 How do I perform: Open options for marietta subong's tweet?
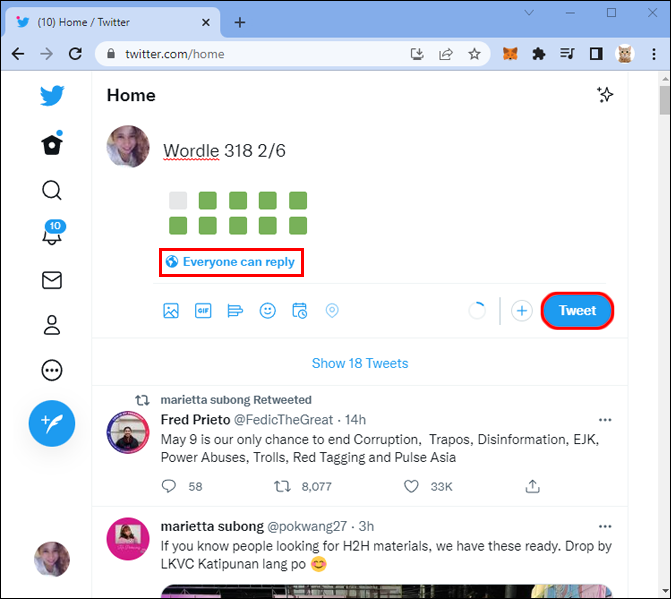coord(605,526)
